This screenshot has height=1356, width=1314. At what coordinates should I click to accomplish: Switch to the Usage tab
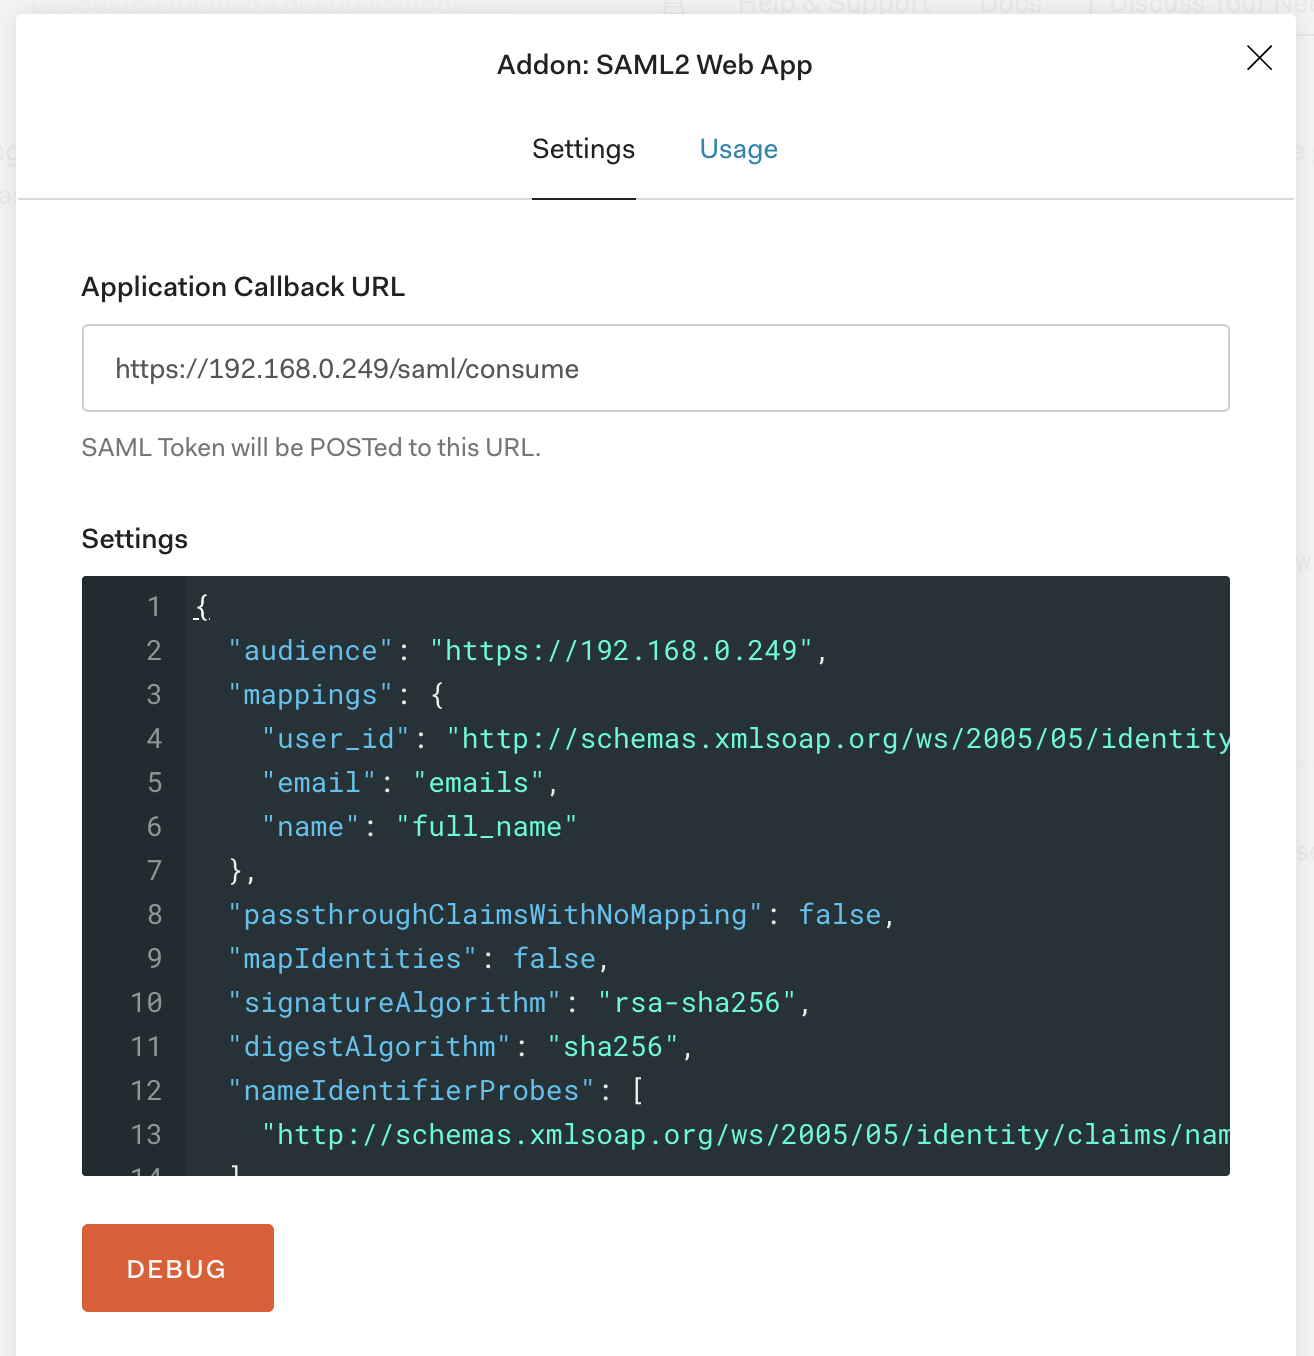pos(738,149)
